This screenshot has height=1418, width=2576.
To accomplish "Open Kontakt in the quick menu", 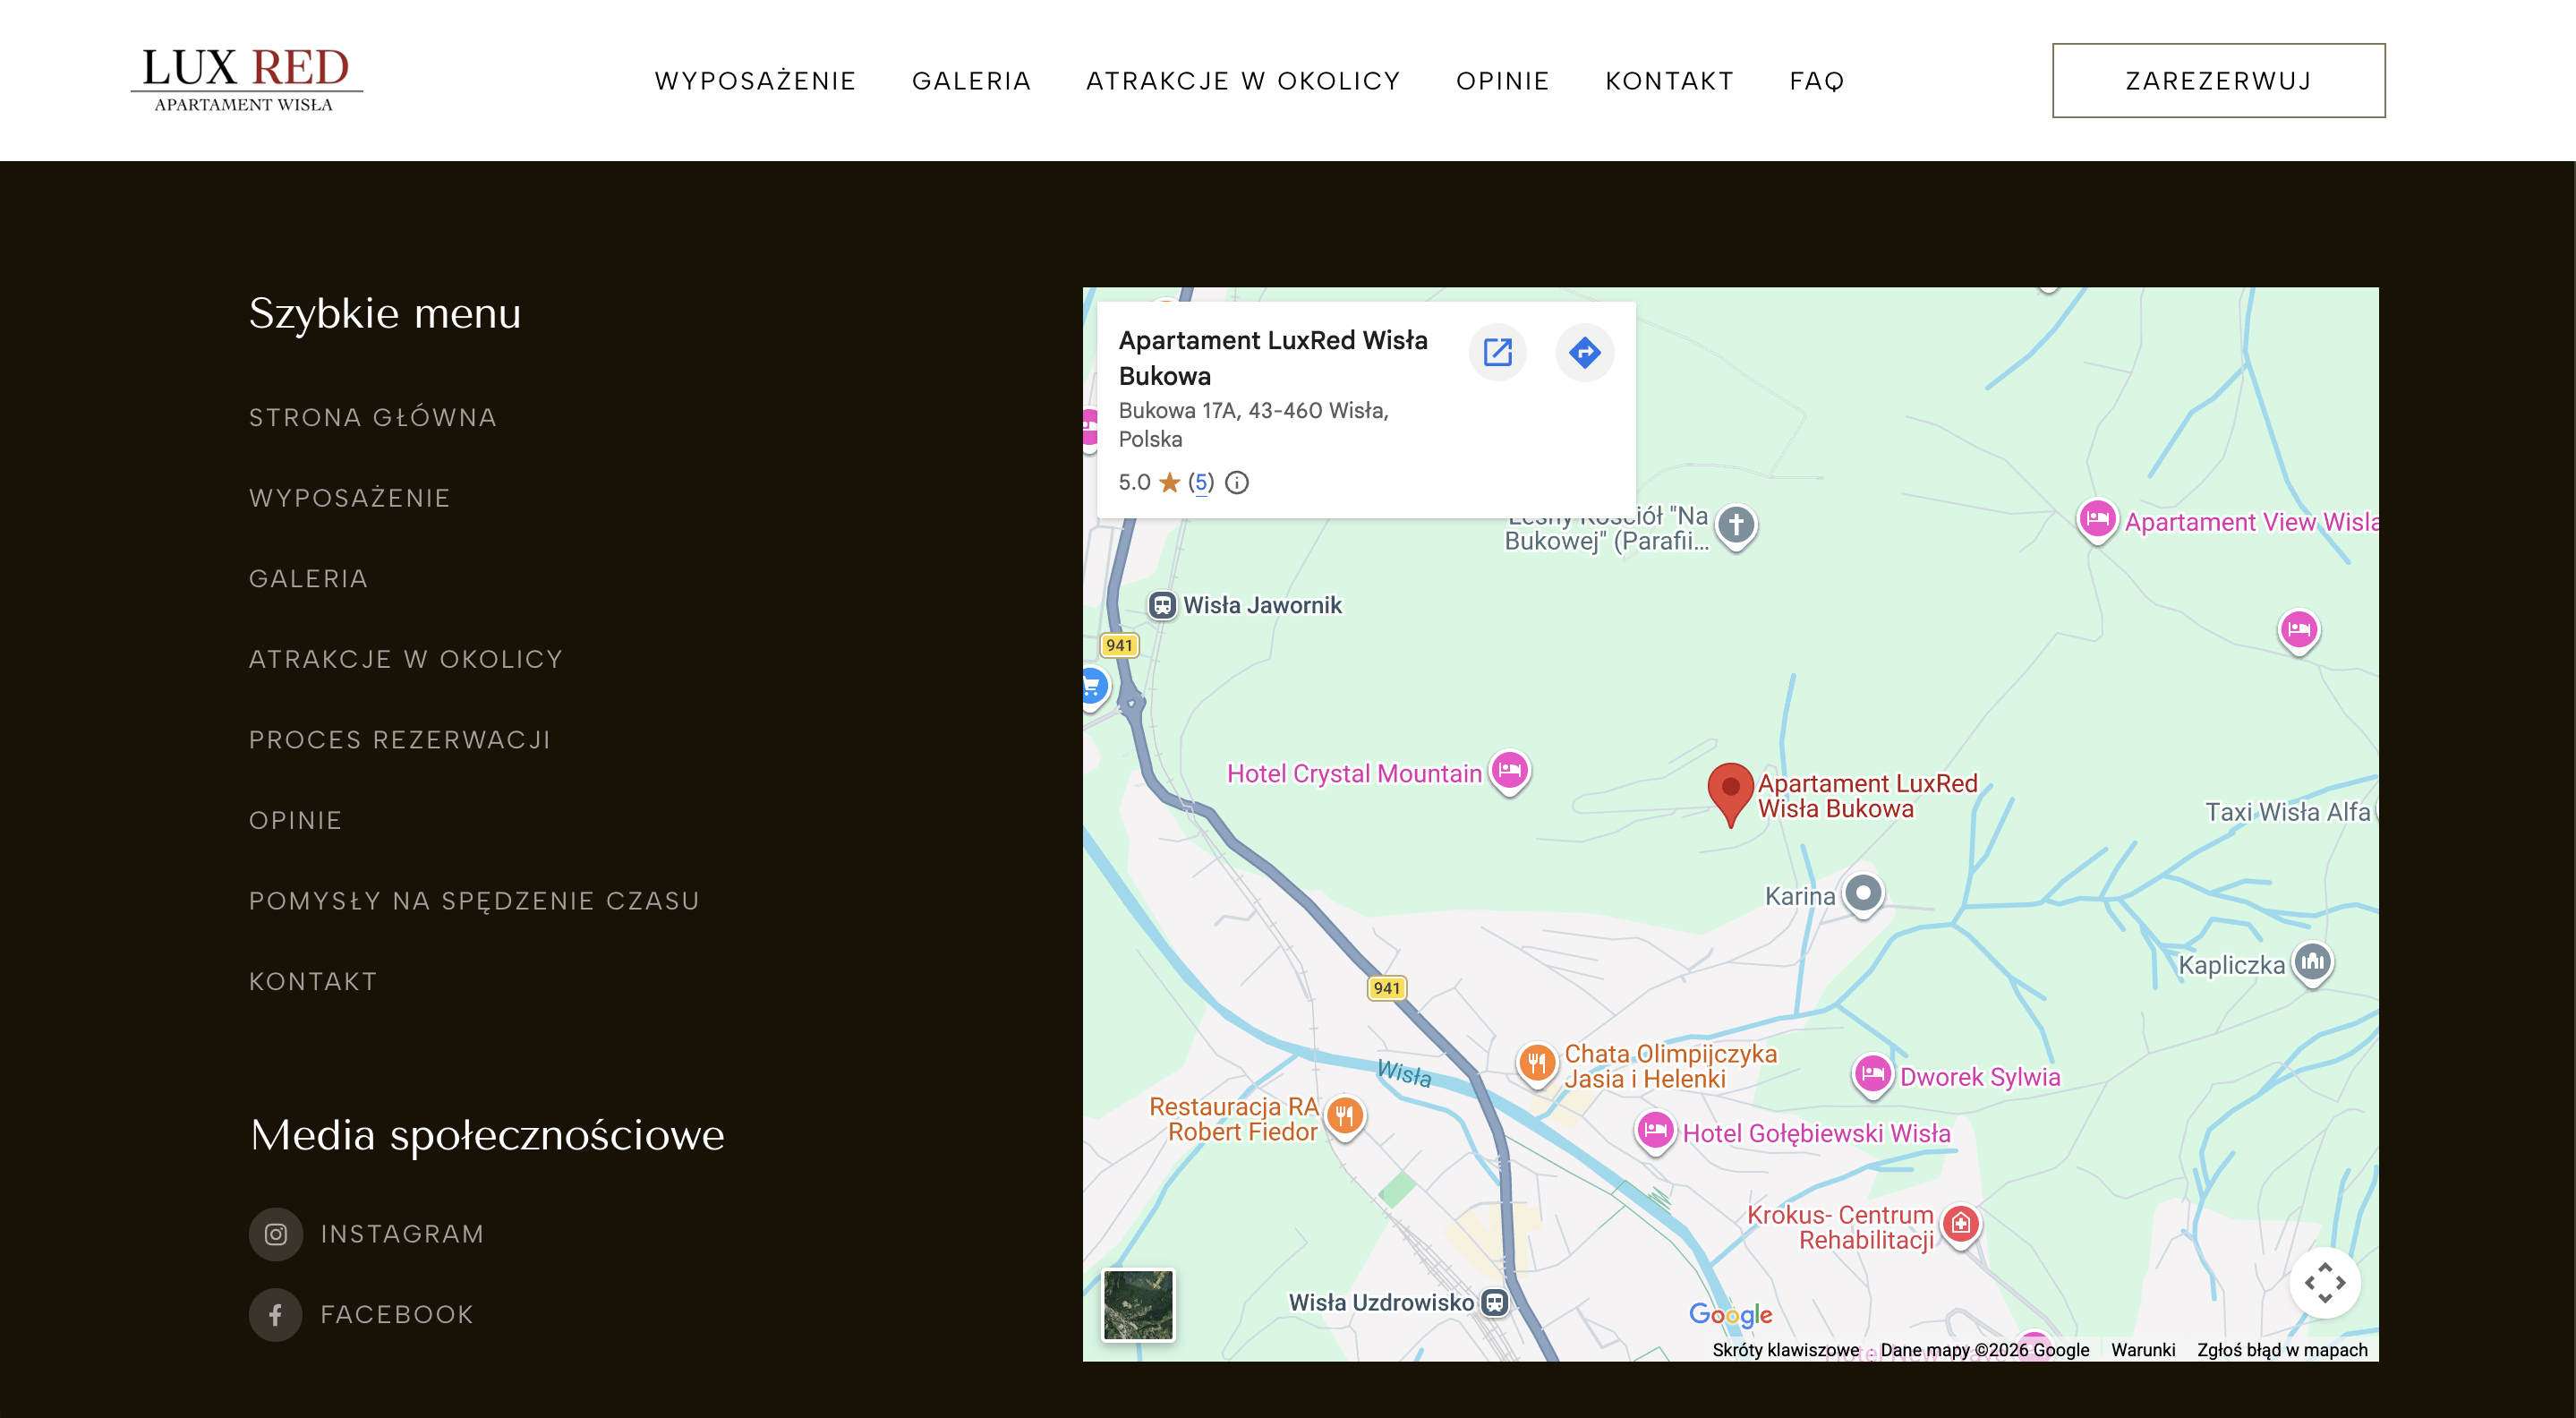I will 313,982.
